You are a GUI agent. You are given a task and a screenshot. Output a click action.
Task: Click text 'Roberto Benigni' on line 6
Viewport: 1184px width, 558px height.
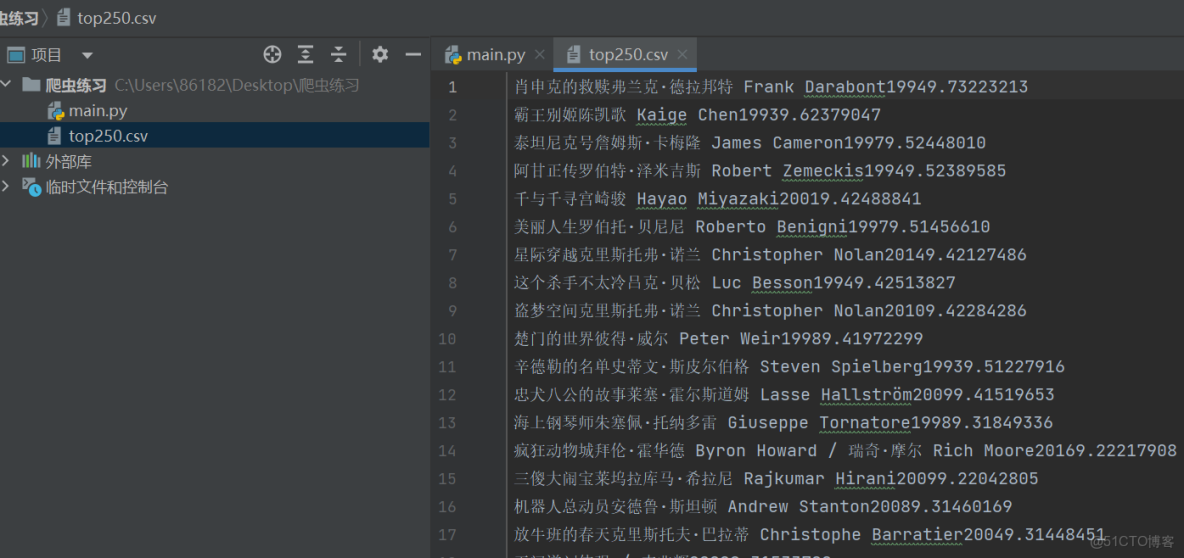pos(772,227)
